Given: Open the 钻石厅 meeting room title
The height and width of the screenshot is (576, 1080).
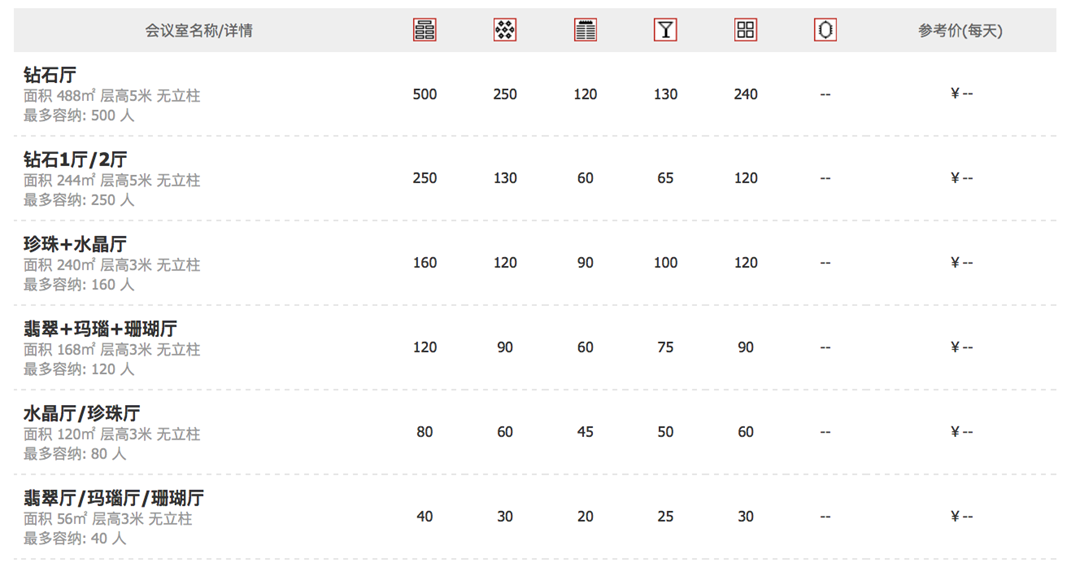Looking at the screenshot, I should click(x=50, y=74).
